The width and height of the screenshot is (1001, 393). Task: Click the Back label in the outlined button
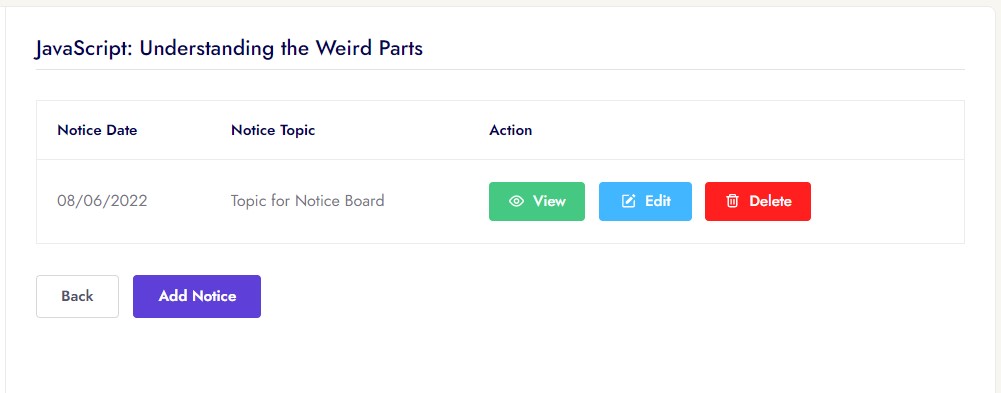77,296
